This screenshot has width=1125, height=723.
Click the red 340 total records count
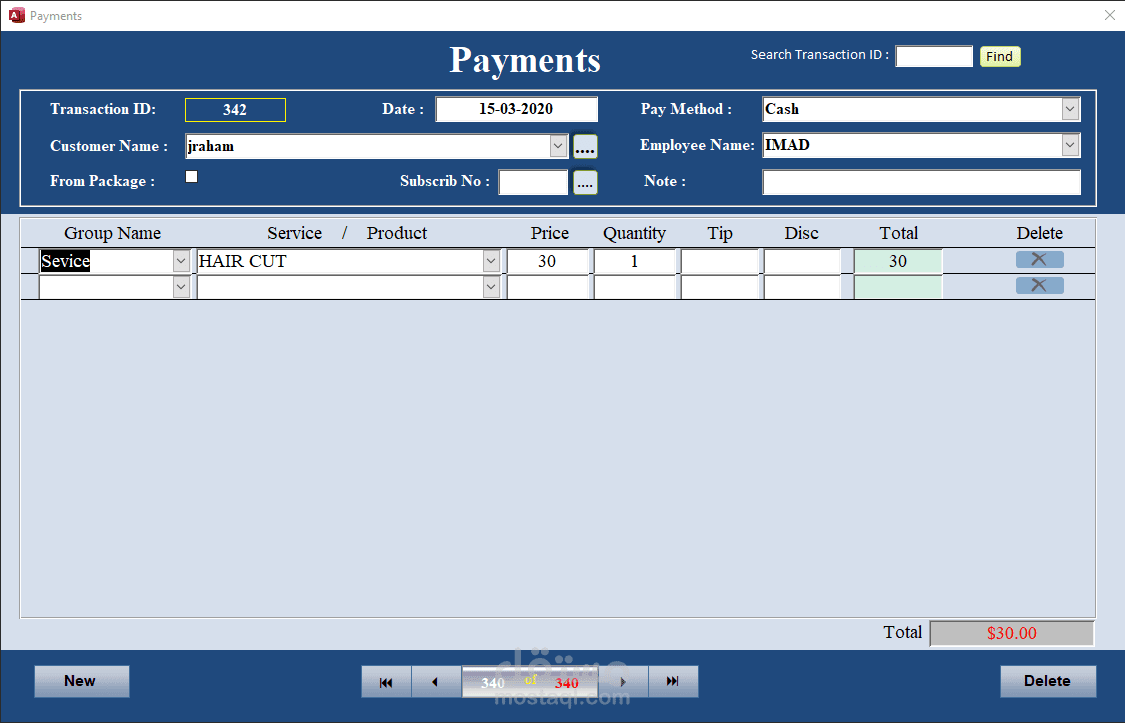[567, 683]
